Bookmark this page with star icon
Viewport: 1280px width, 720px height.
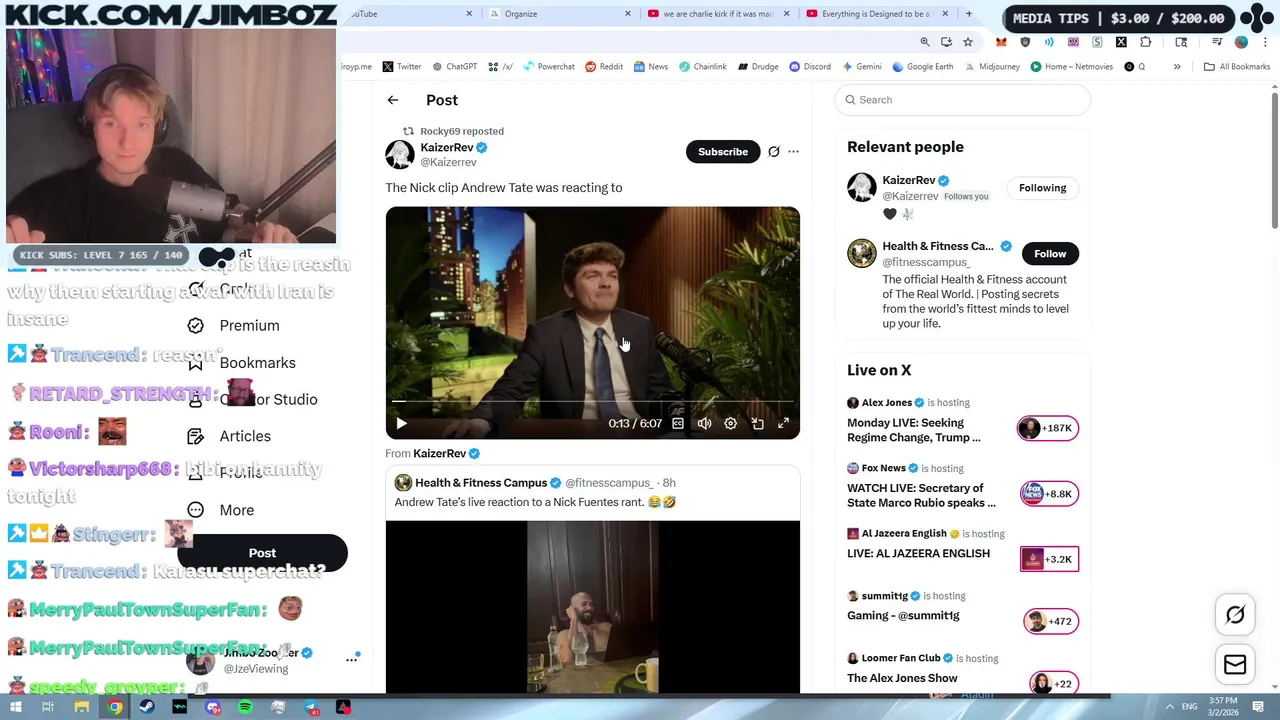click(968, 42)
